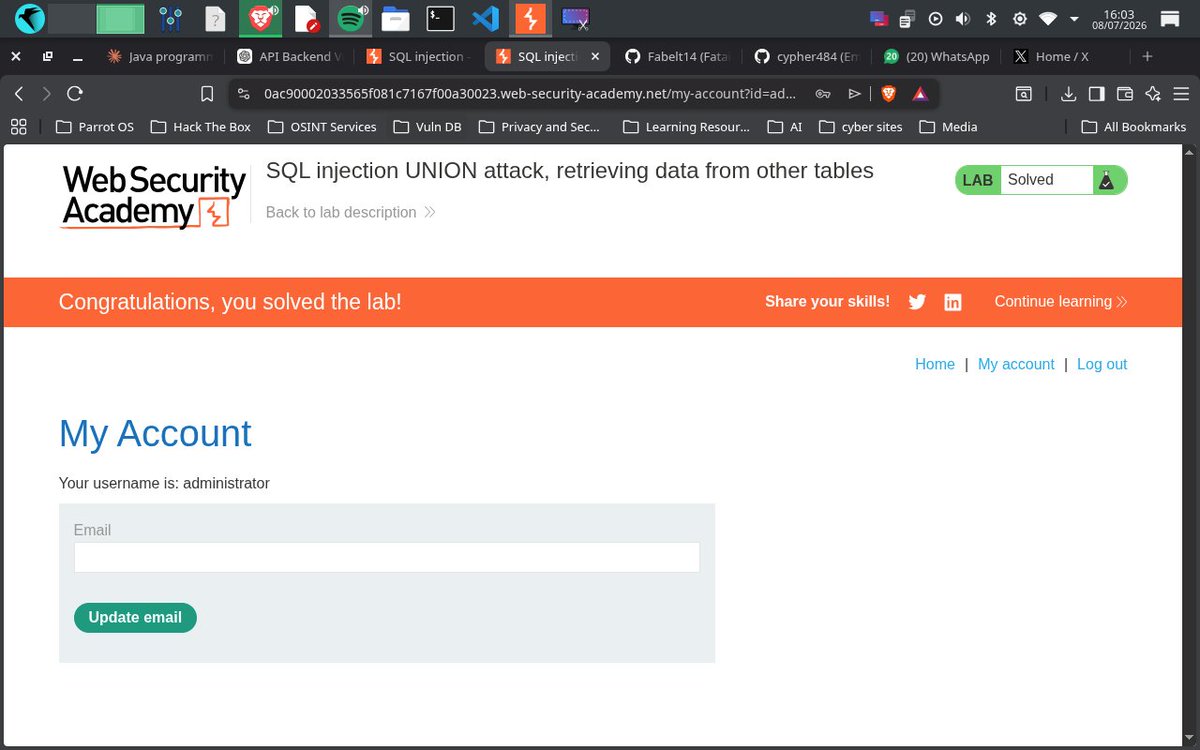Open the Wi-Fi network tray icon
This screenshot has height=750, width=1200.
[x=1048, y=18]
